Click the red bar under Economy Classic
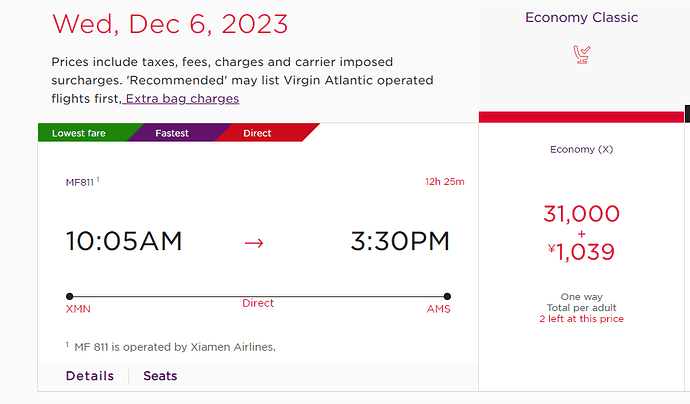The image size is (690, 404). (x=581, y=117)
